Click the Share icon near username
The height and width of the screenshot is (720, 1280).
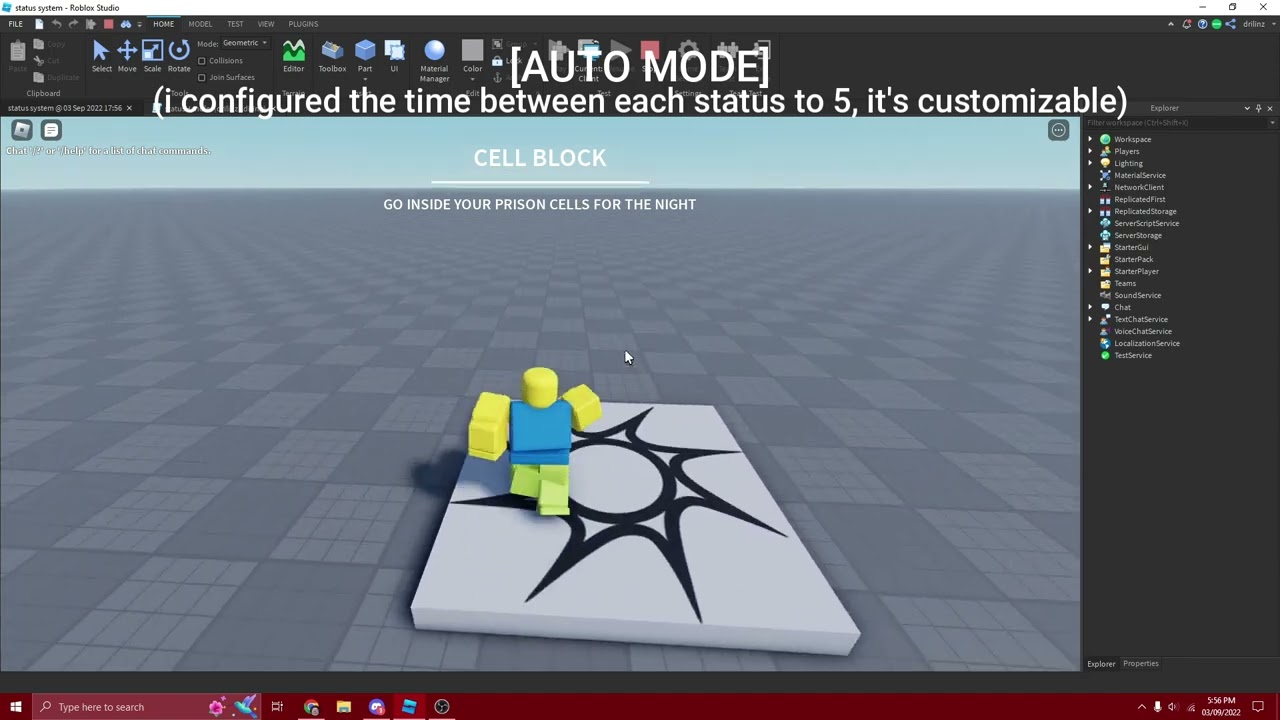point(1231,24)
